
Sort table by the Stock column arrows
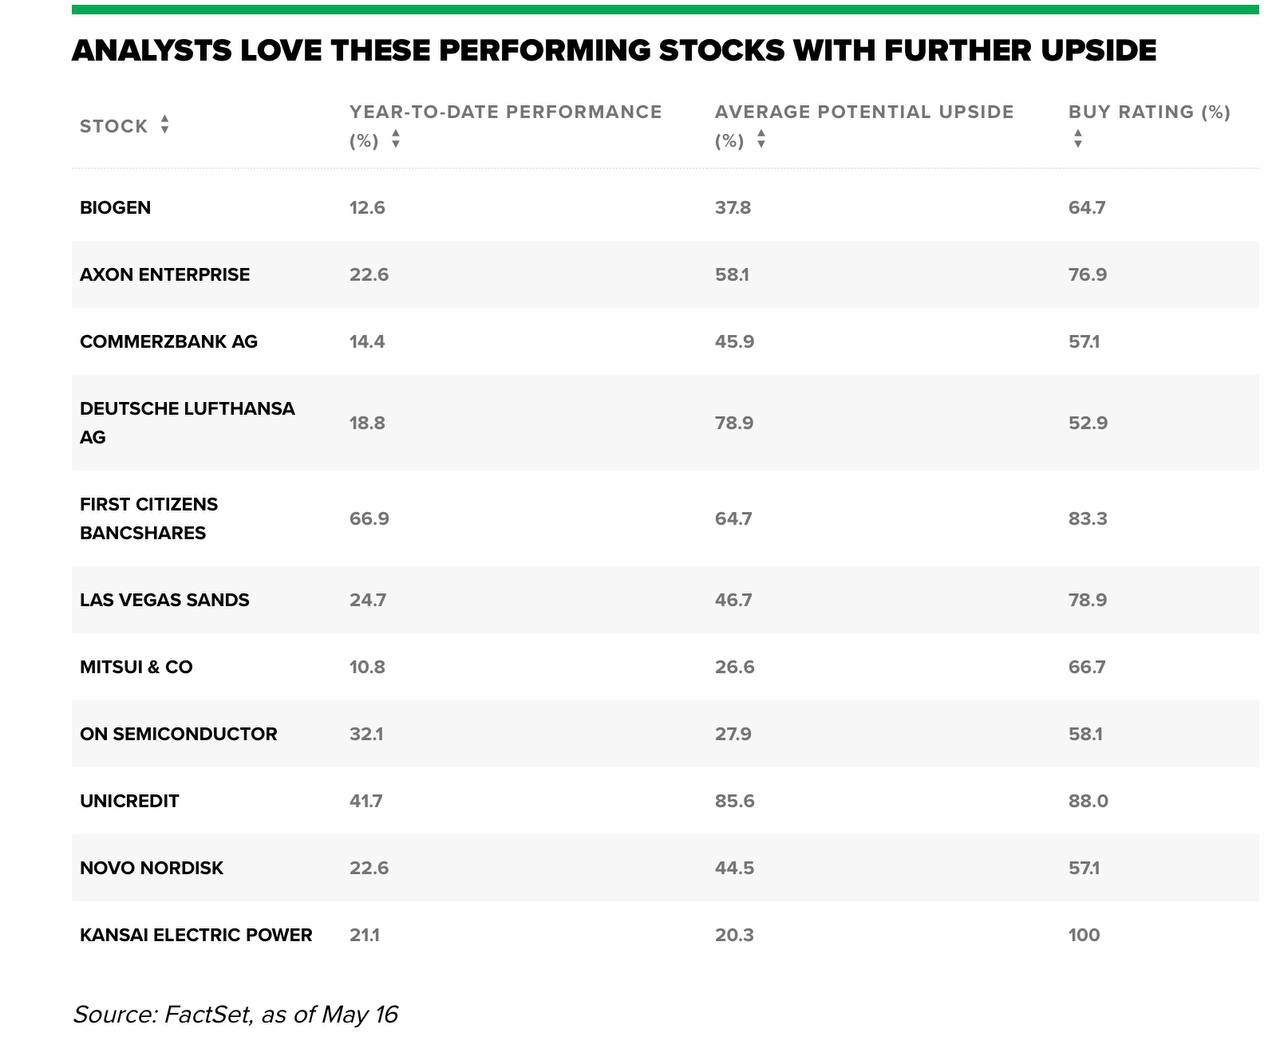pyautogui.click(x=165, y=125)
